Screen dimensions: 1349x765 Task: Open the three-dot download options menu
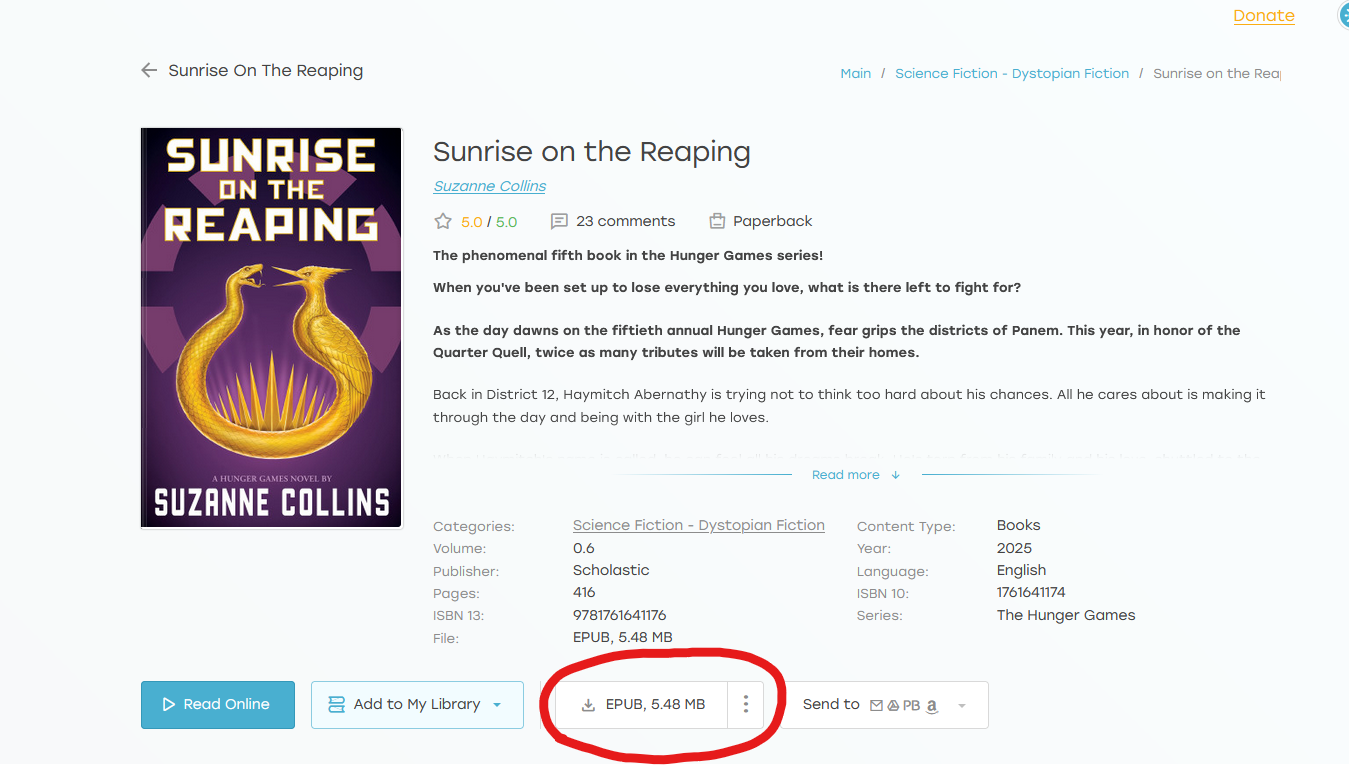(x=746, y=704)
